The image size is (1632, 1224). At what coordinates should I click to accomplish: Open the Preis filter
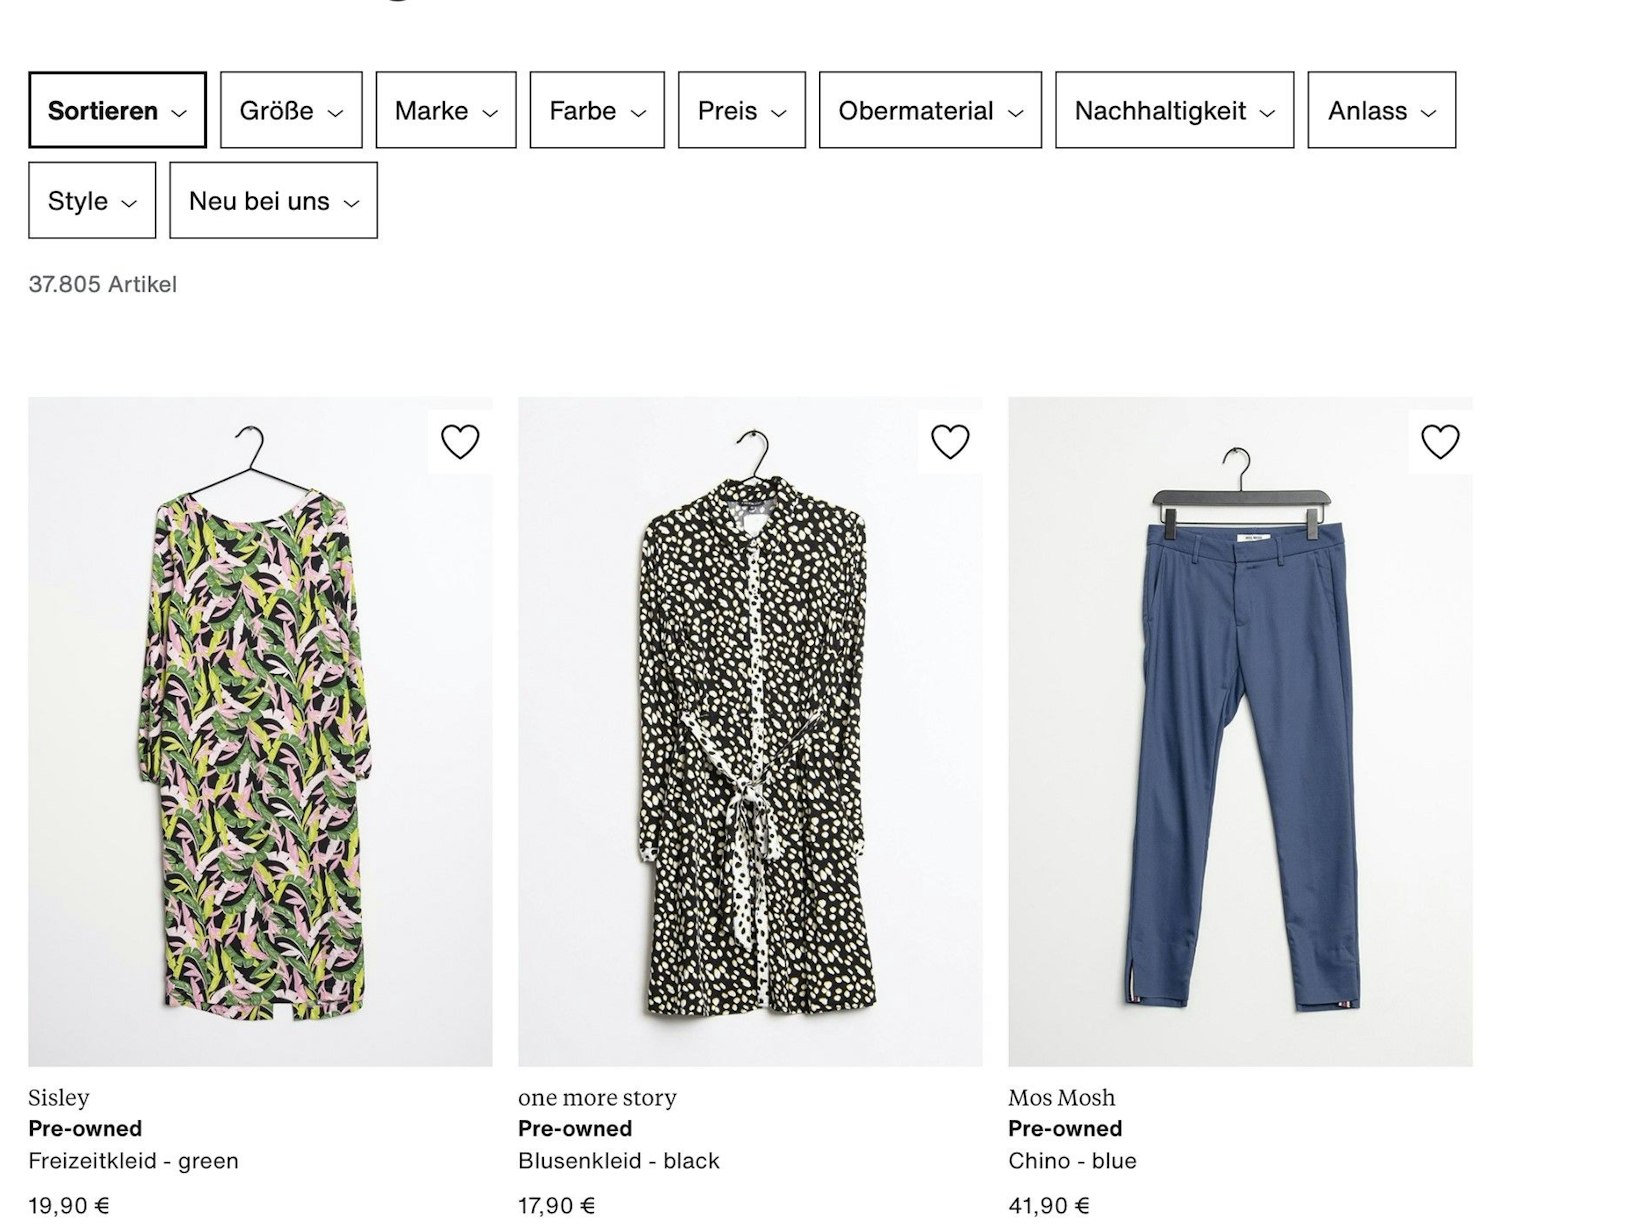pyautogui.click(x=741, y=110)
